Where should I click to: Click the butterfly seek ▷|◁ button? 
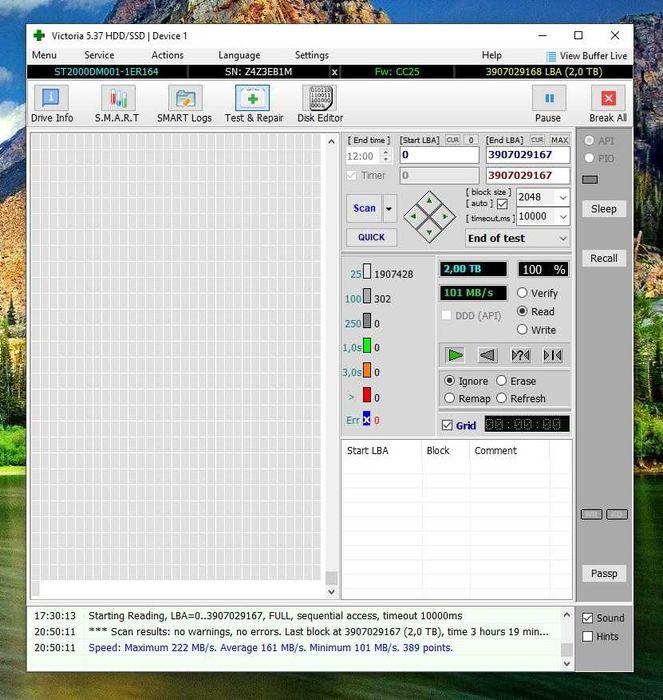[x=552, y=355]
